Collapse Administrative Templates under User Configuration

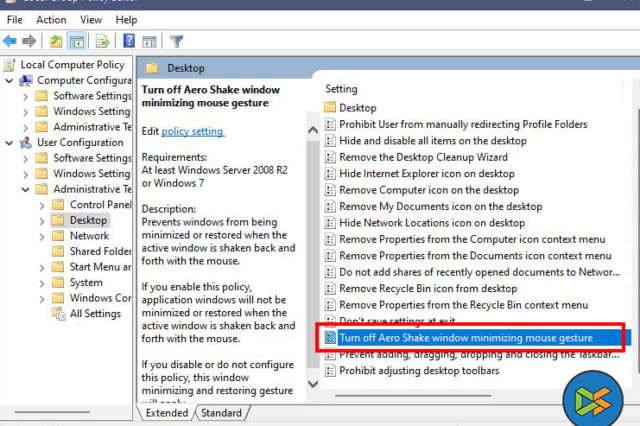(26, 189)
